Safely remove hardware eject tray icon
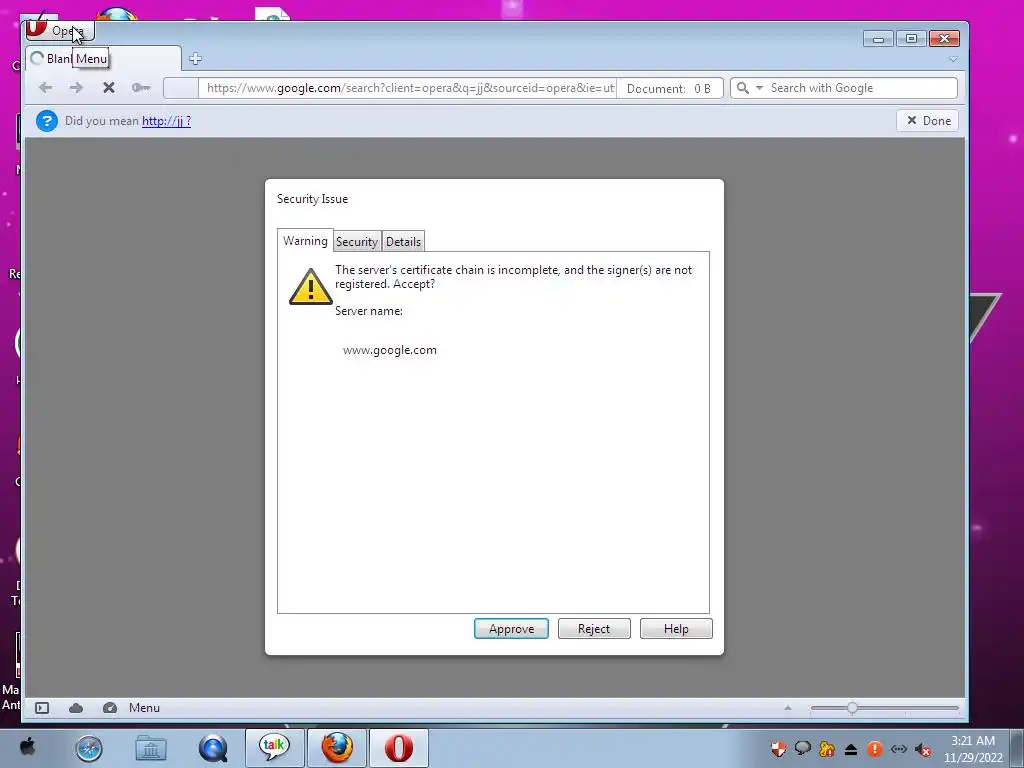 (x=851, y=749)
